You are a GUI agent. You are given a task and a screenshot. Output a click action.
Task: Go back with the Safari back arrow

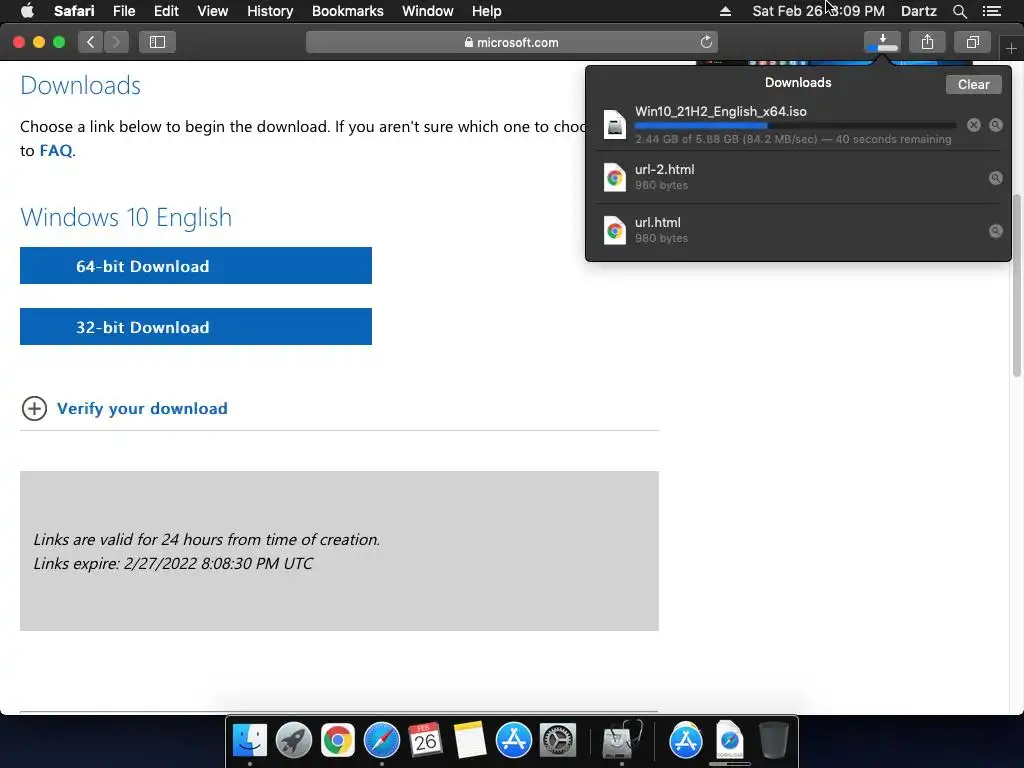91,42
